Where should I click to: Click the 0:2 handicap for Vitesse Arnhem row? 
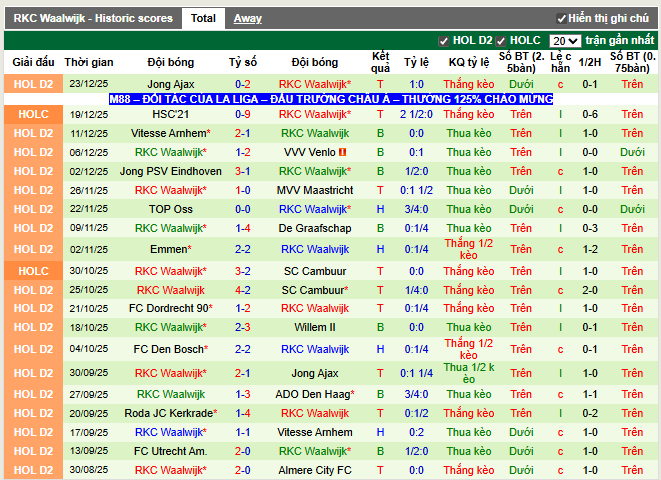click(x=416, y=432)
